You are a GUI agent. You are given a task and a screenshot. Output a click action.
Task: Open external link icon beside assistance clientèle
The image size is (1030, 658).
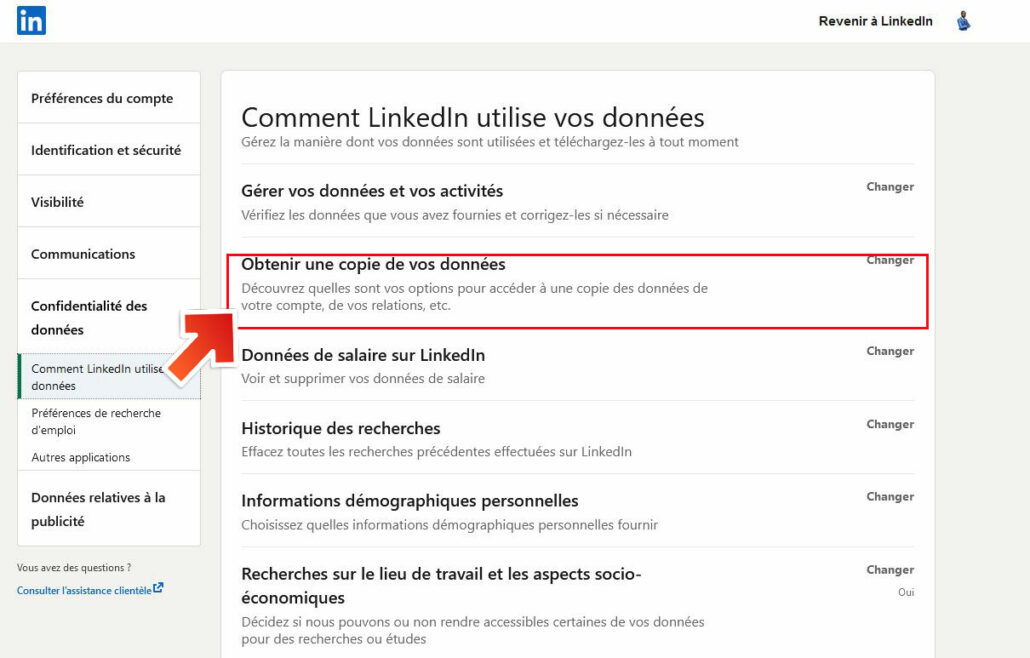pyautogui.click(x=158, y=588)
